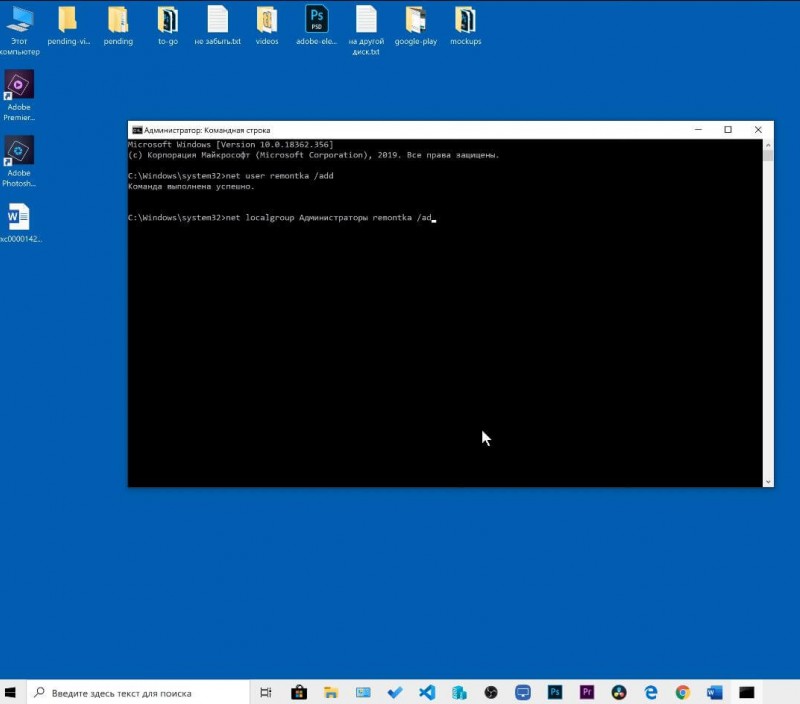Click the taskbar search field
Image resolution: width=800 pixels, height=704 pixels.
point(138,693)
